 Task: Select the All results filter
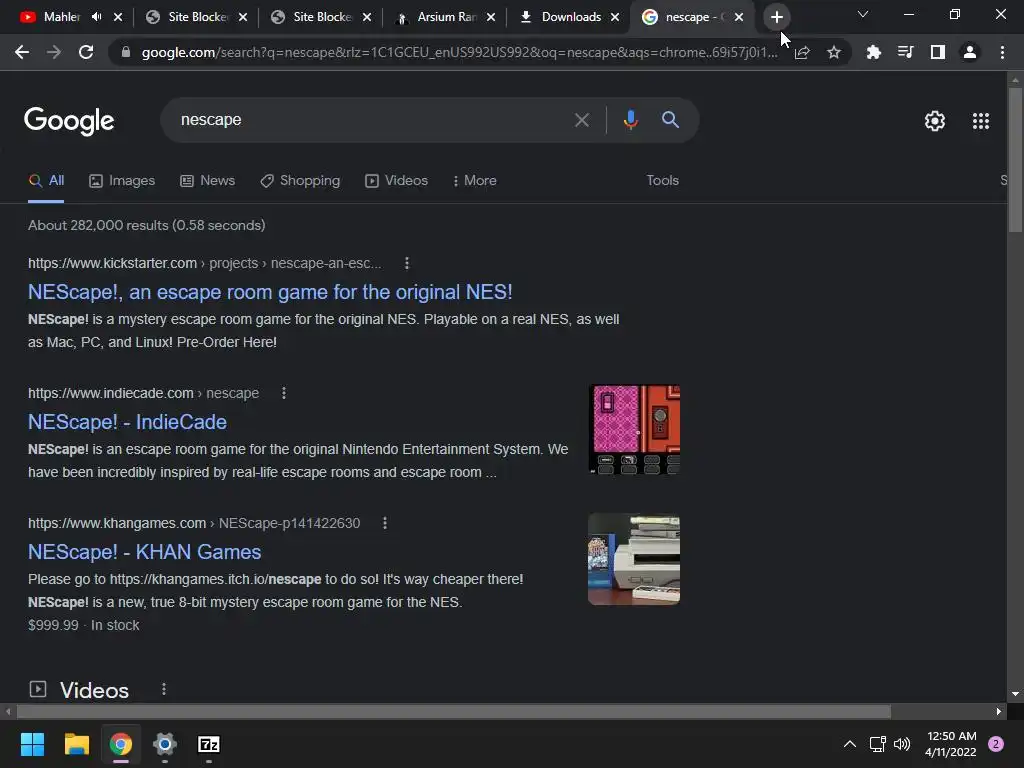(x=46, y=181)
